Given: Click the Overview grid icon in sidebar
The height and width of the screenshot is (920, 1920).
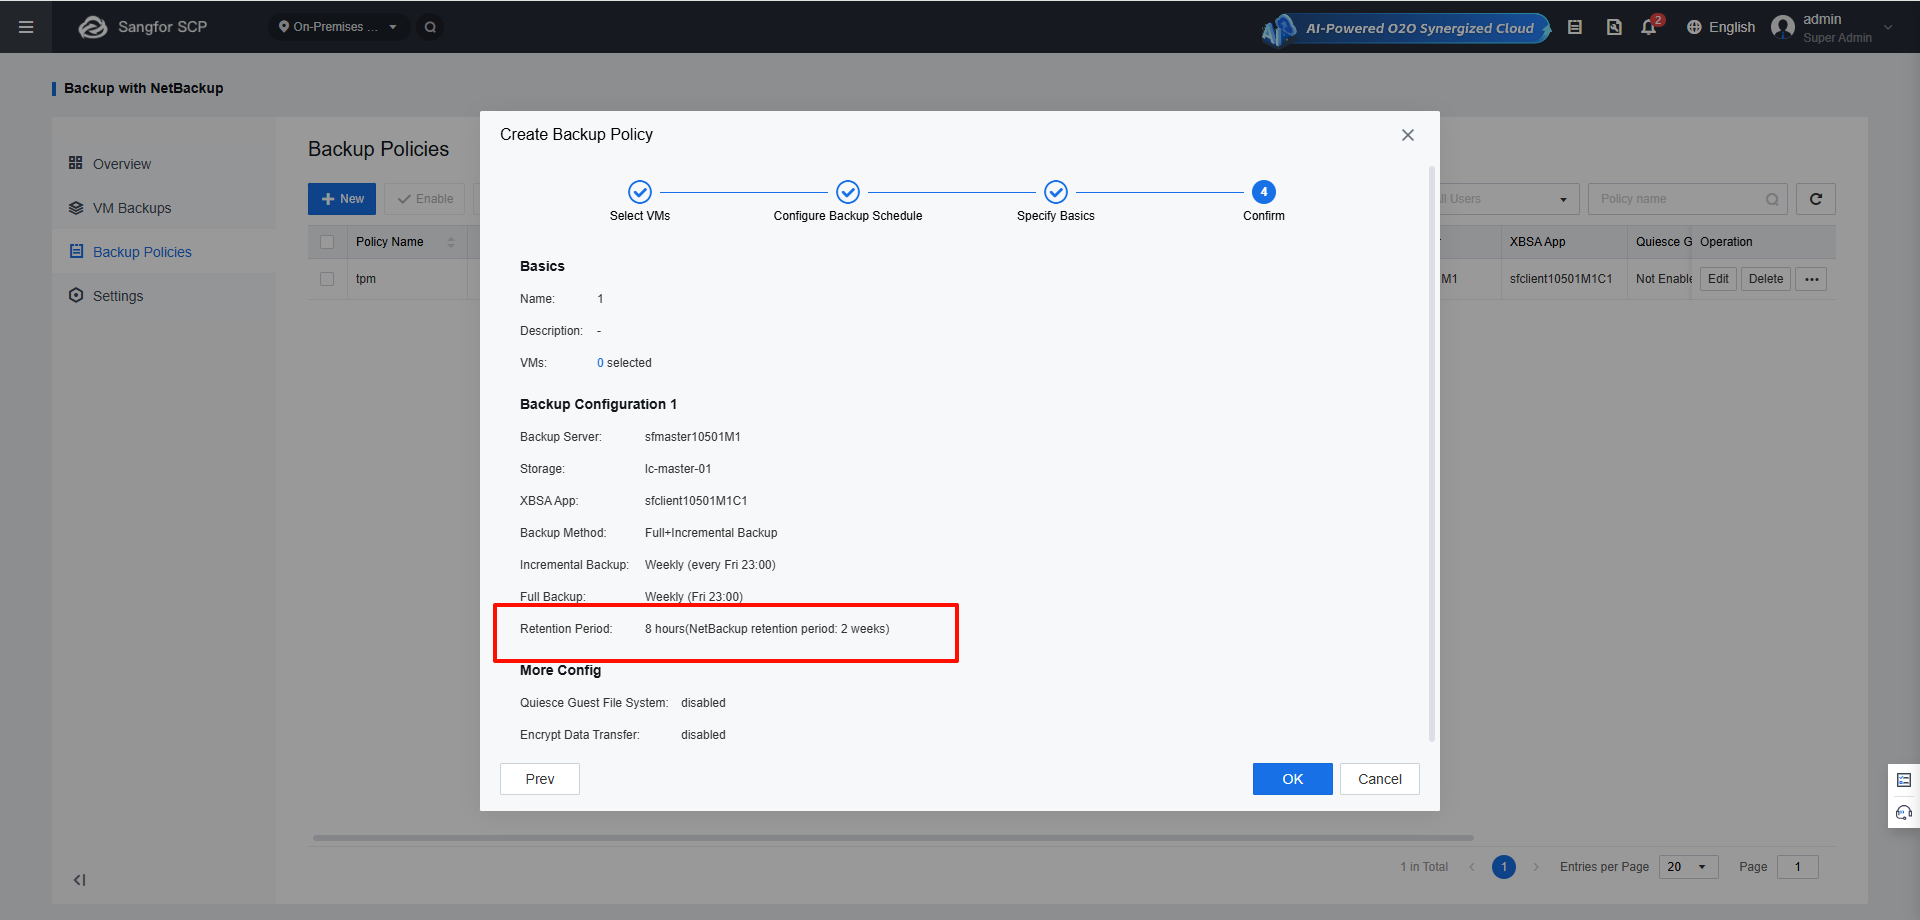Looking at the screenshot, I should click(76, 163).
